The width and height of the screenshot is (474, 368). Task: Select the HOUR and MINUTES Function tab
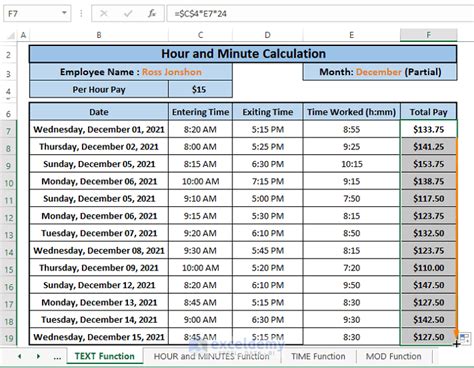tap(212, 356)
